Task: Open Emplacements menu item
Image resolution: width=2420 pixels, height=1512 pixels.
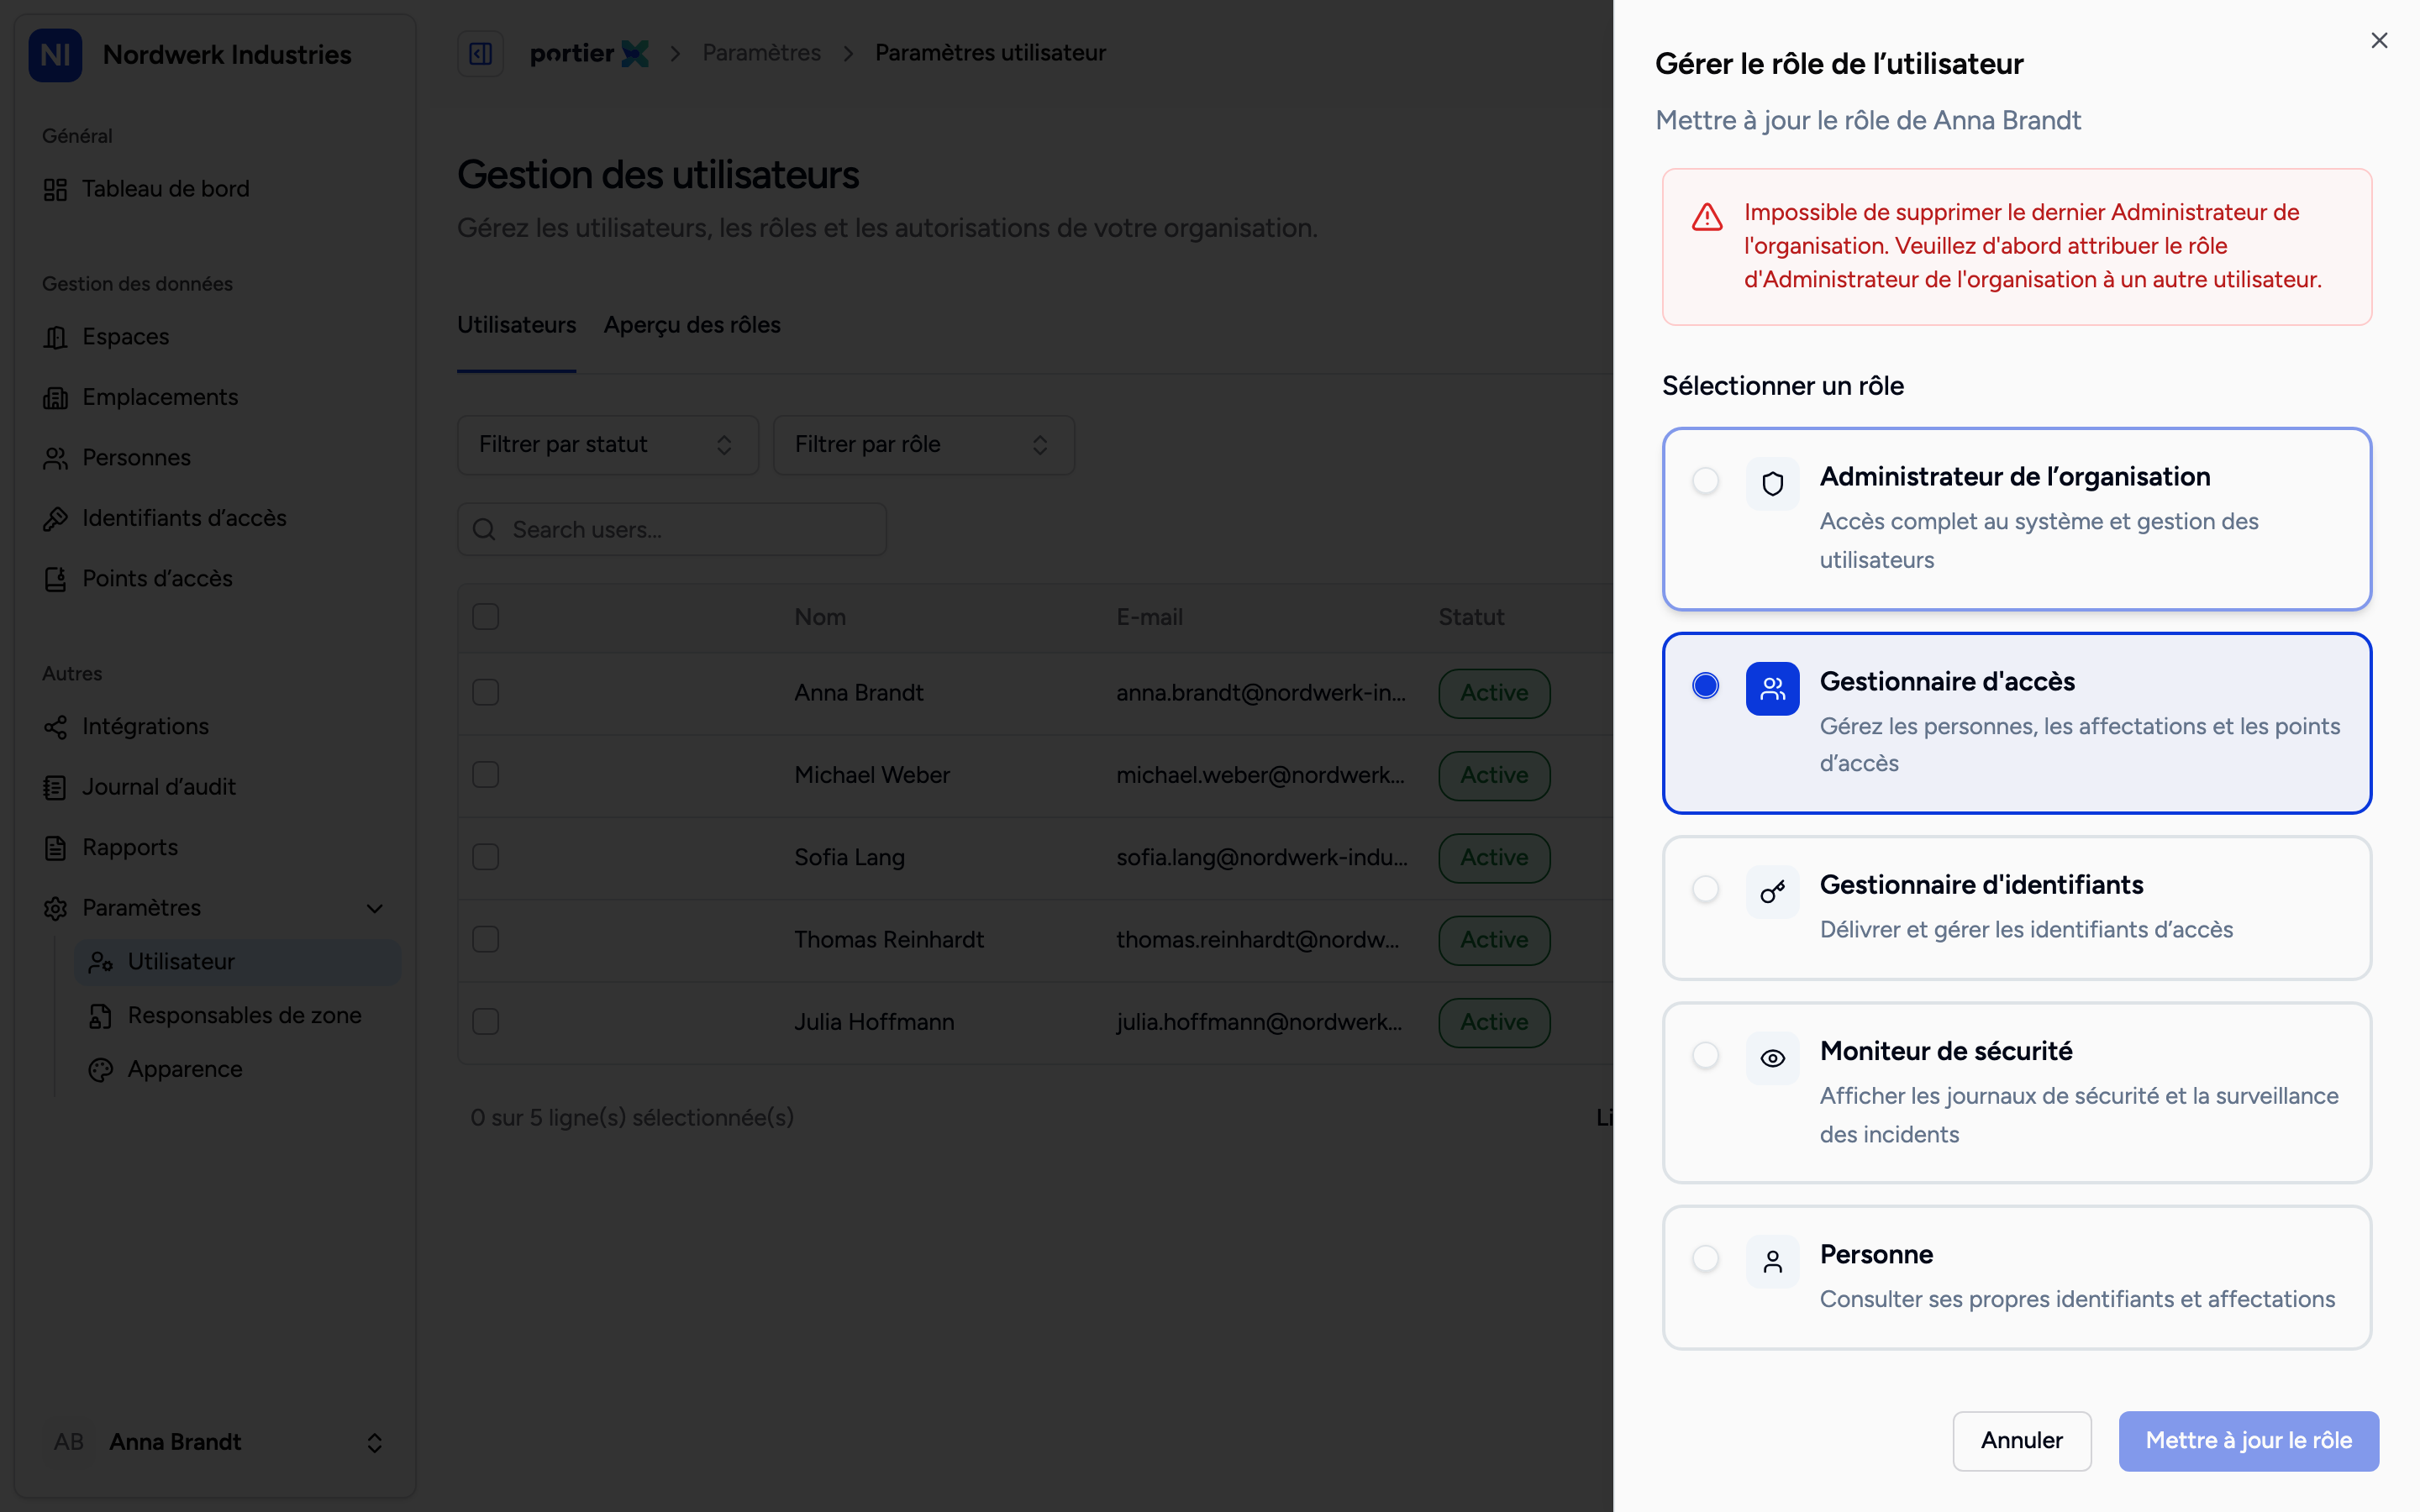Action: click(214, 398)
